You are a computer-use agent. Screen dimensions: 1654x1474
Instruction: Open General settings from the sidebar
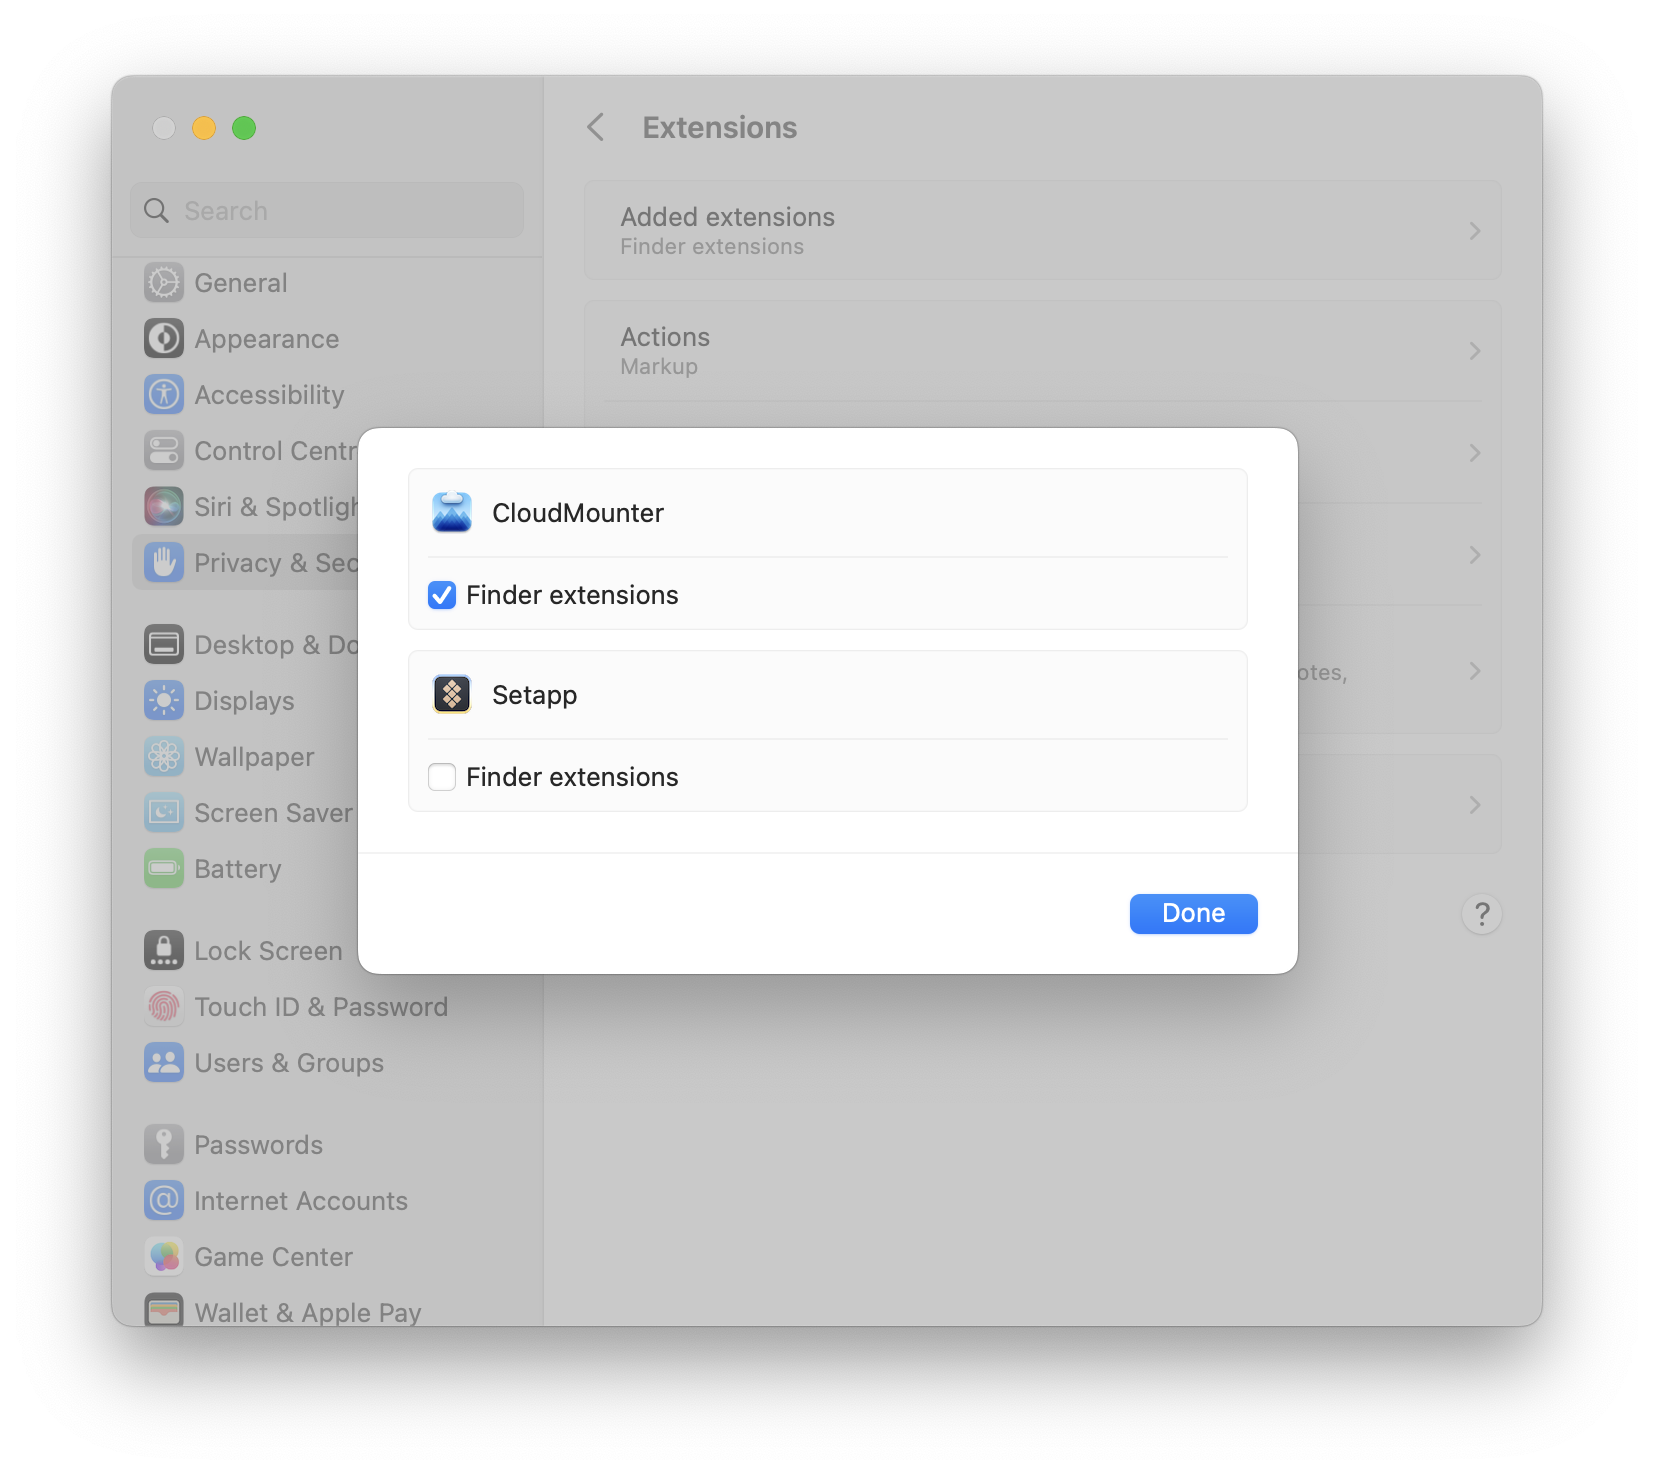240,282
